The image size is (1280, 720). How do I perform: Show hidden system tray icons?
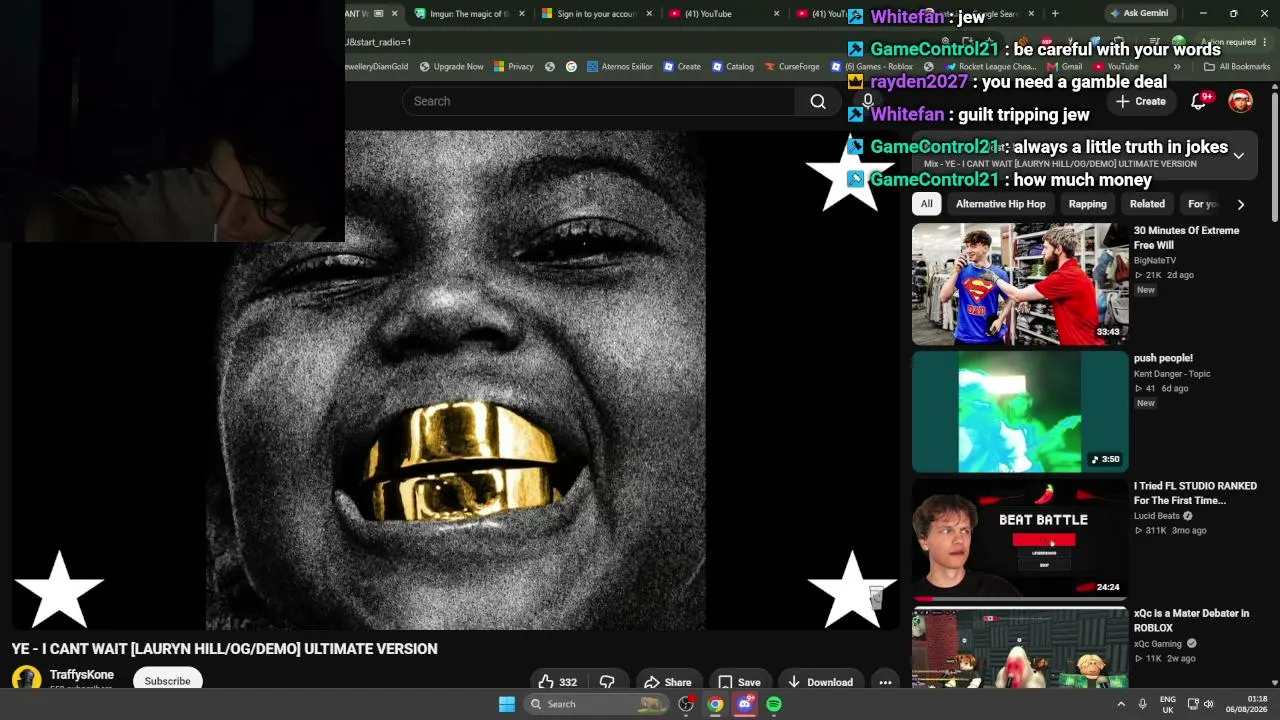[x=1121, y=704]
